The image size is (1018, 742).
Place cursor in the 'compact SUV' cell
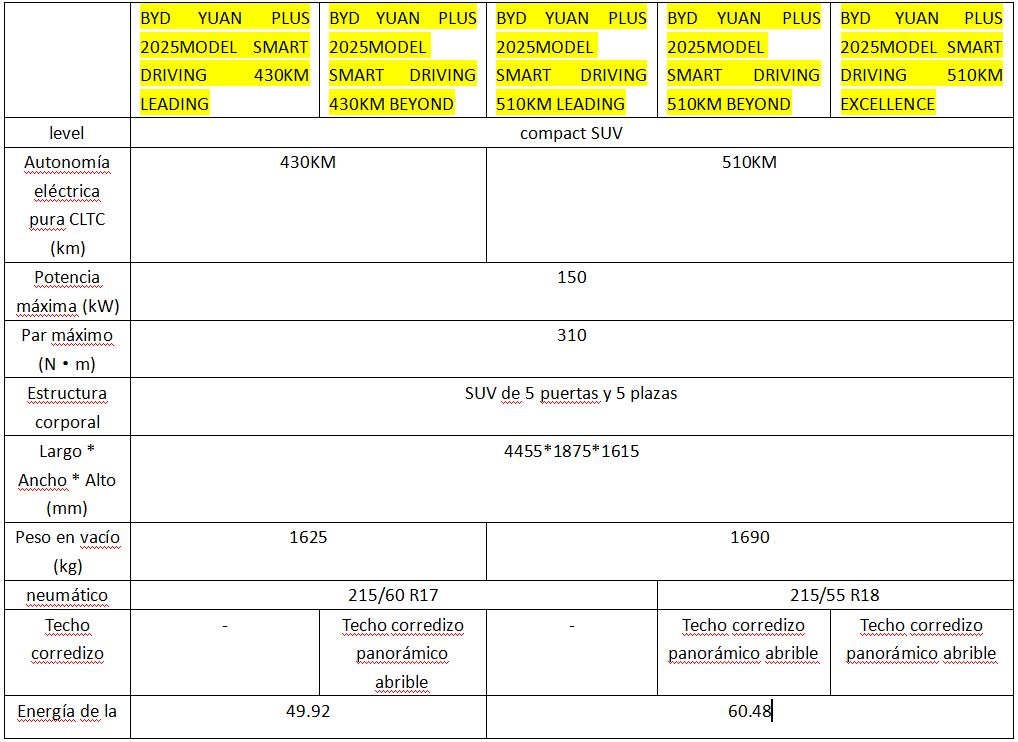pos(571,133)
